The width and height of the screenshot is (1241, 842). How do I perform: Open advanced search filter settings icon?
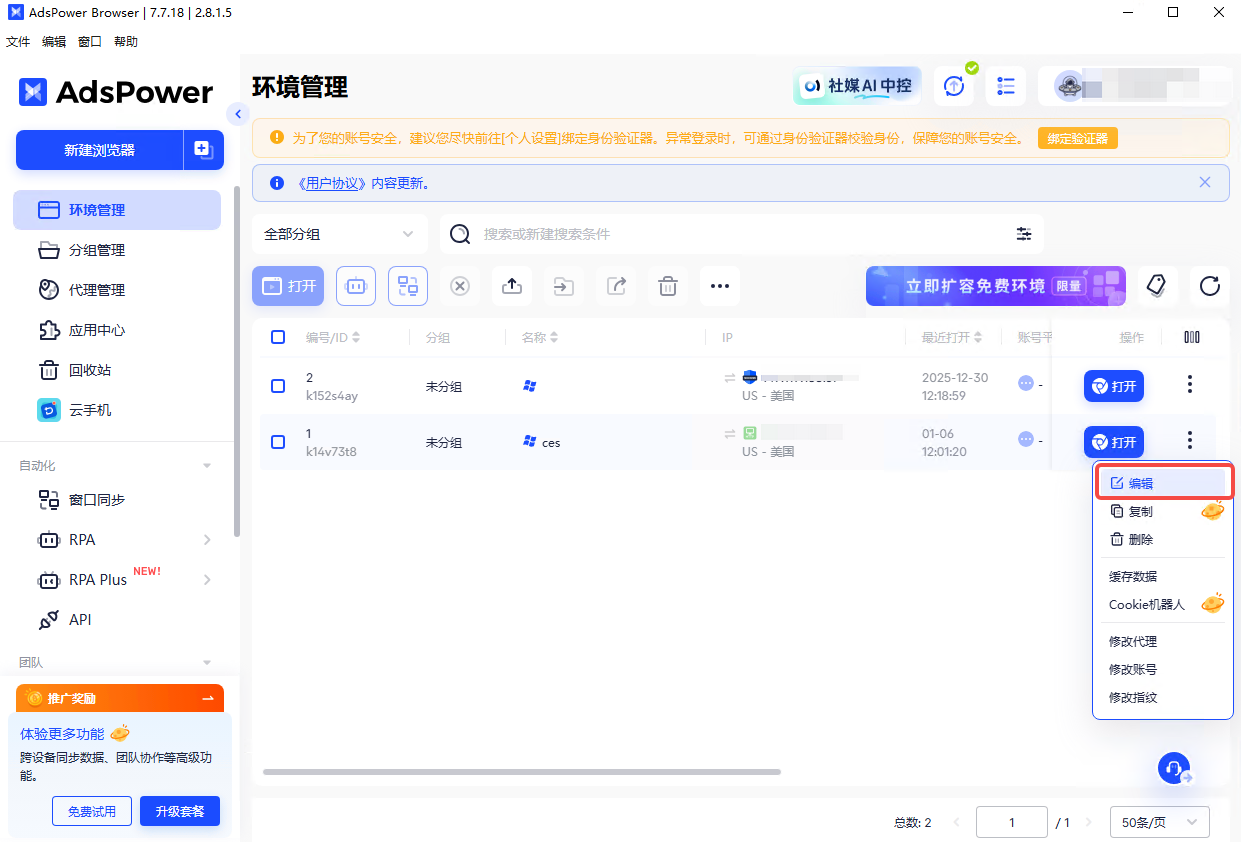(x=1024, y=234)
